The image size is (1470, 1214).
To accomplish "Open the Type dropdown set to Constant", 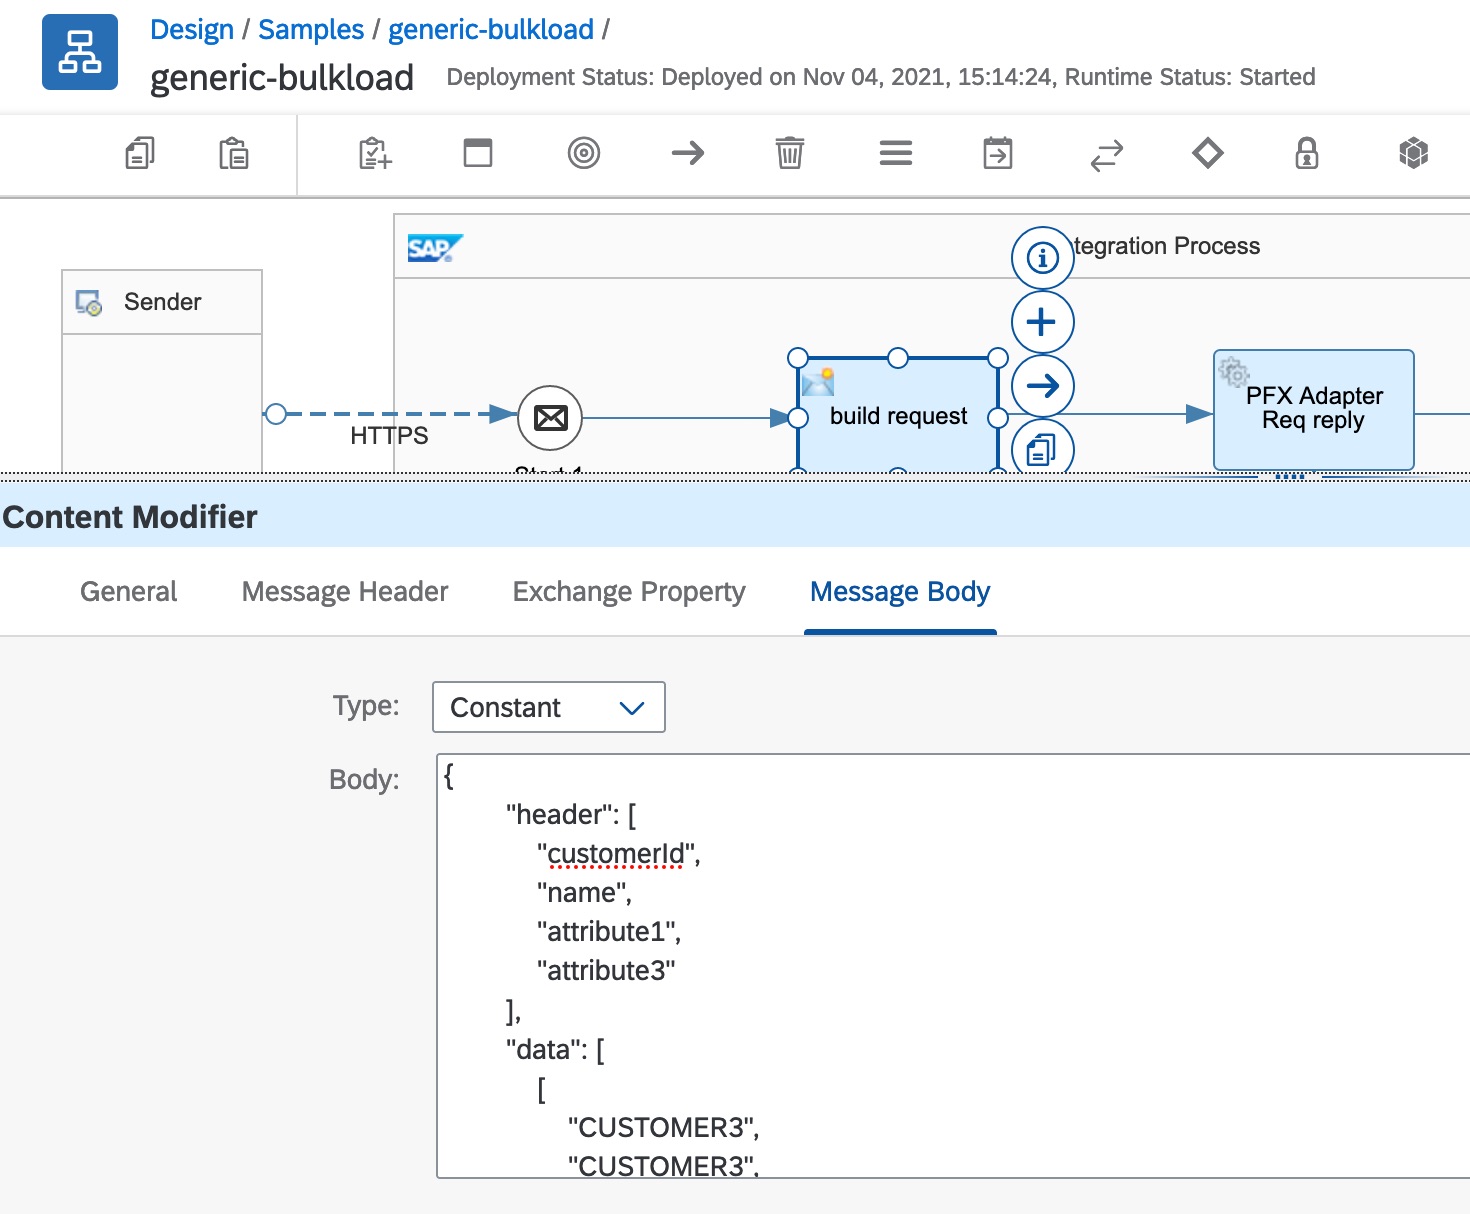I will click(x=548, y=707).
